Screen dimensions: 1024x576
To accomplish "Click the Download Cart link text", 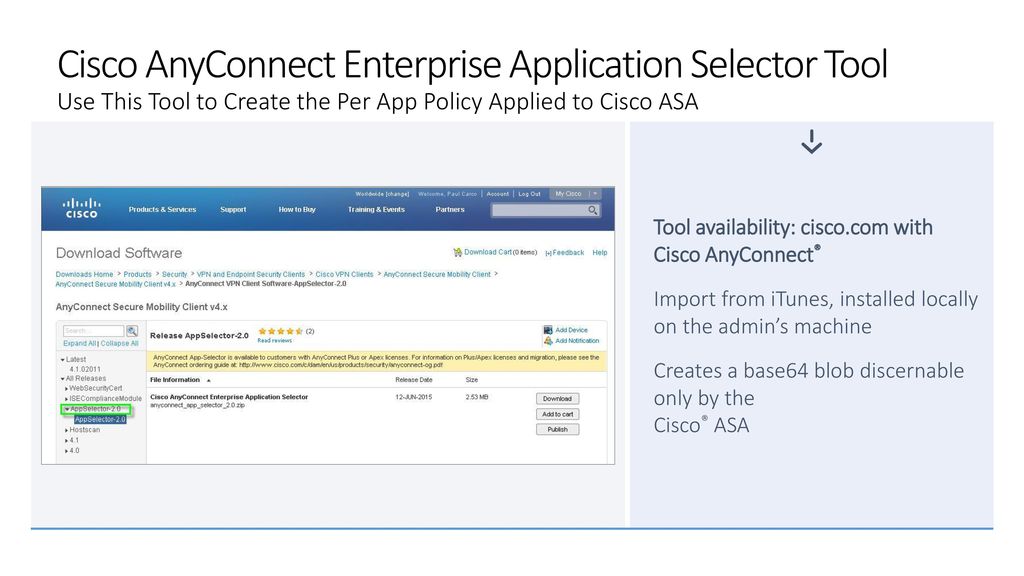I will point(488,252).
